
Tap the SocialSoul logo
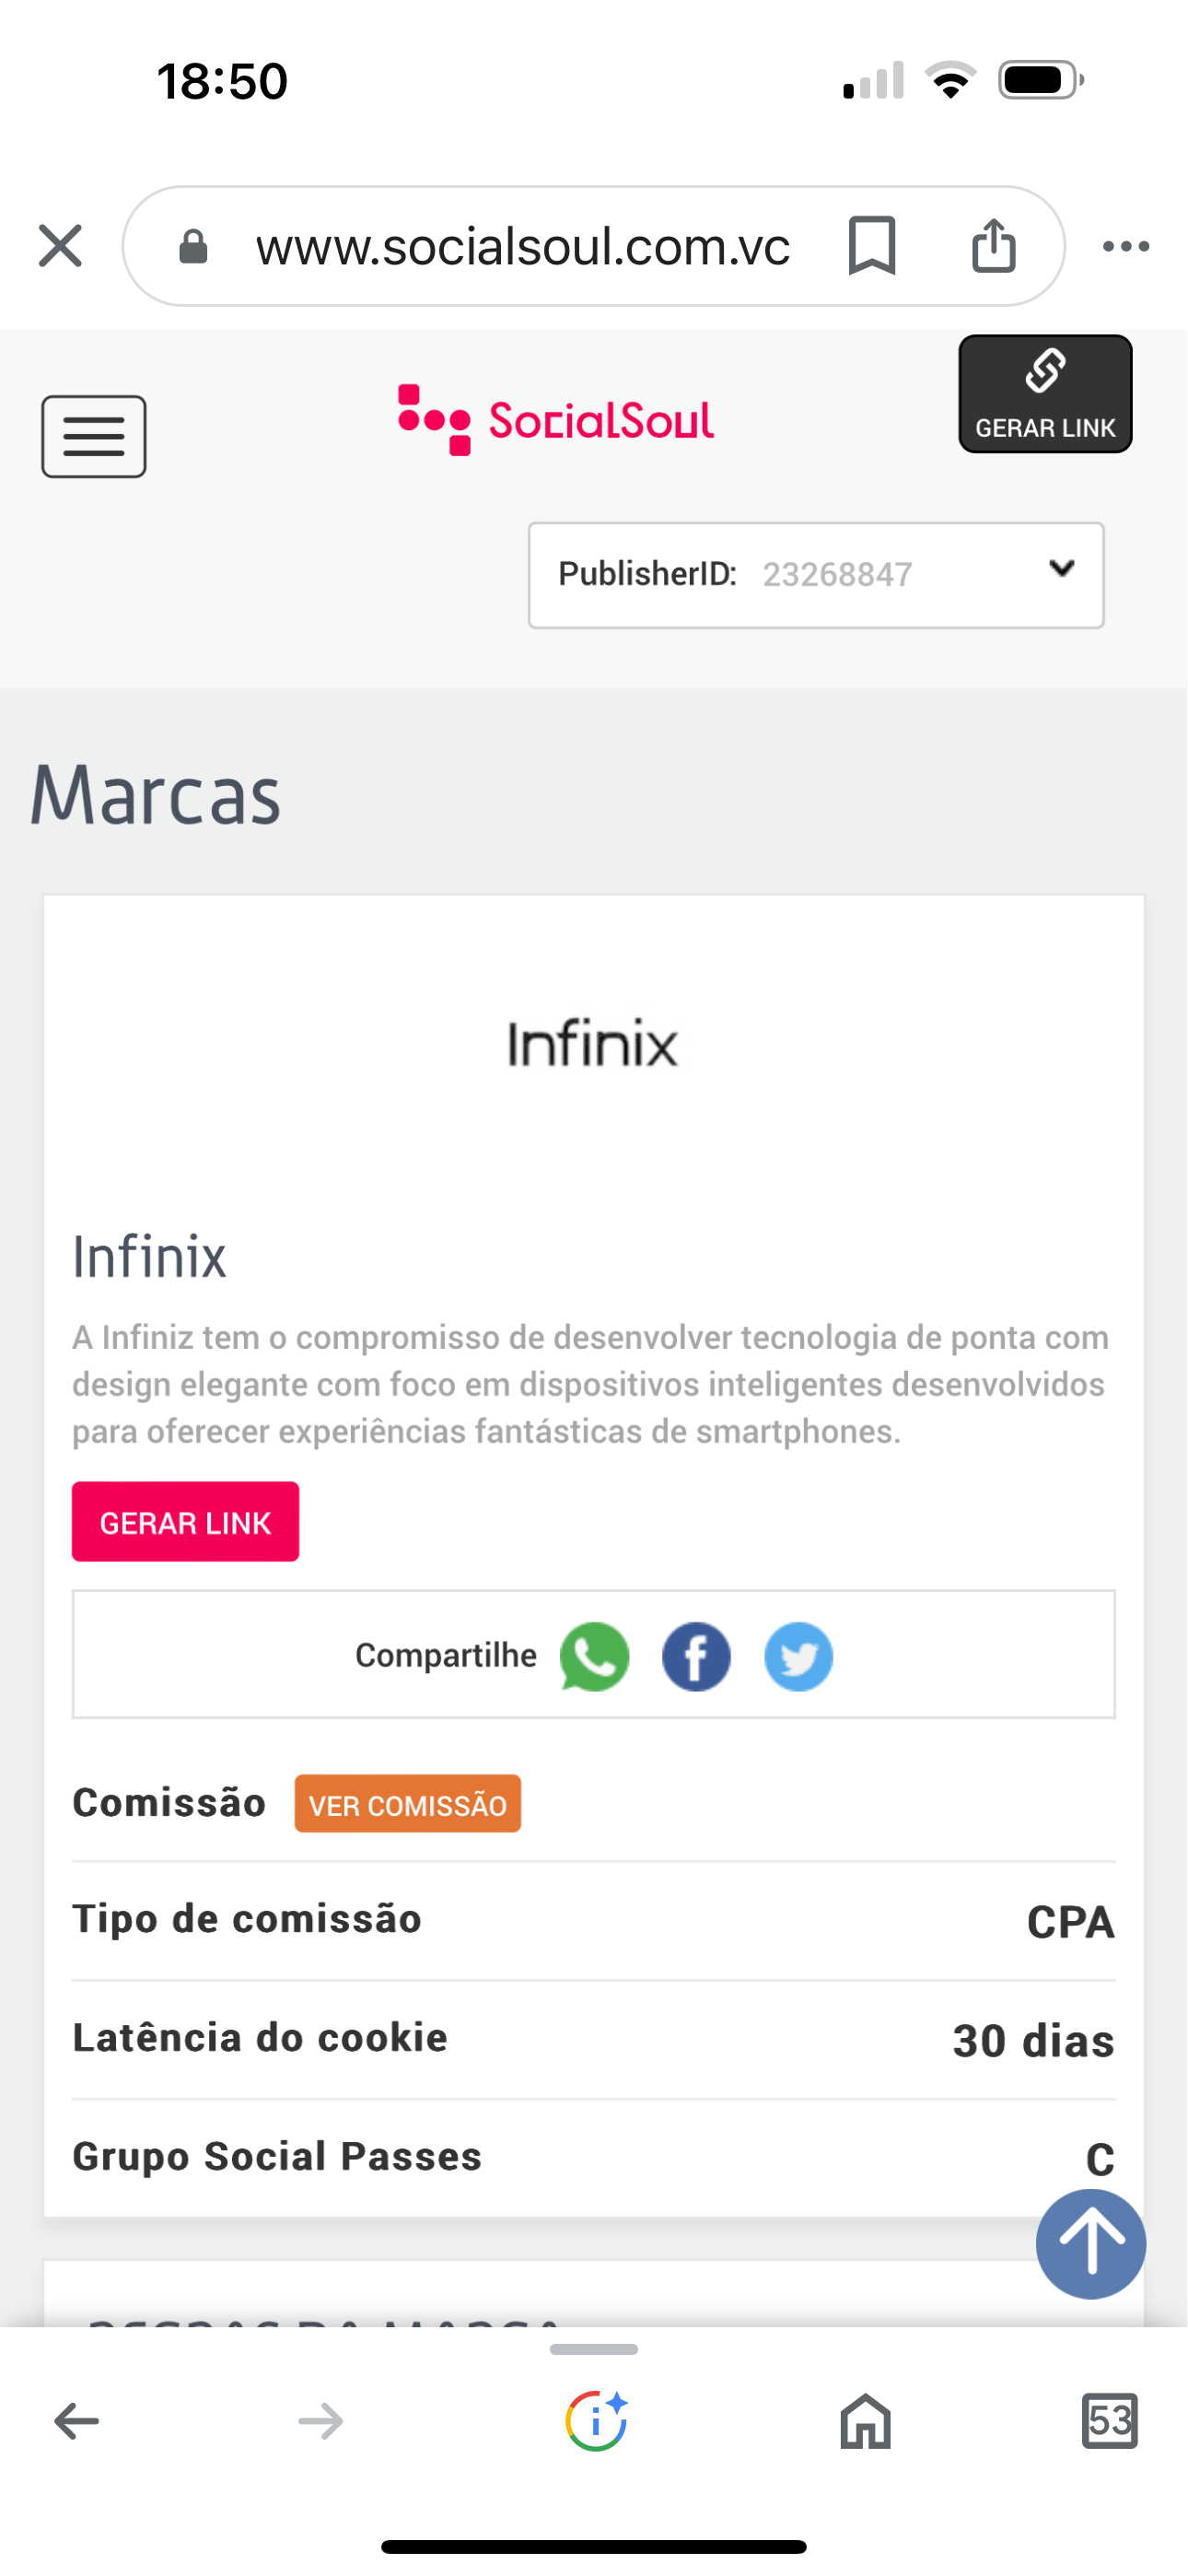point(556,420)
